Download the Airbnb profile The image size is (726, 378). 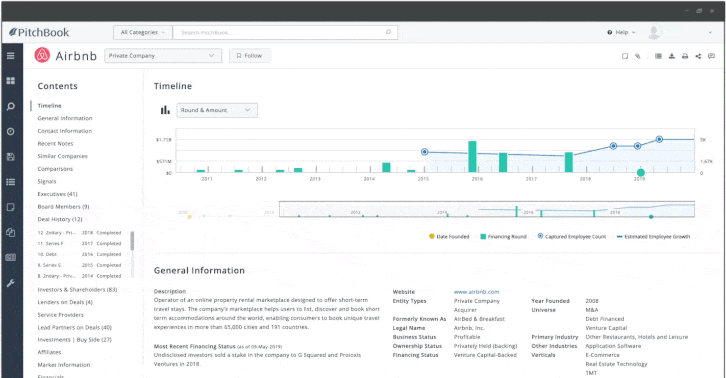pos(671,56)
